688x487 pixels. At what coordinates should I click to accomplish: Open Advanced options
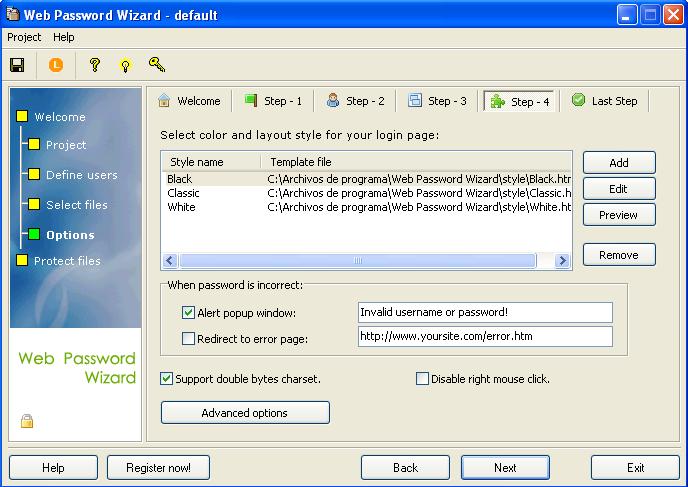[245, 412]
